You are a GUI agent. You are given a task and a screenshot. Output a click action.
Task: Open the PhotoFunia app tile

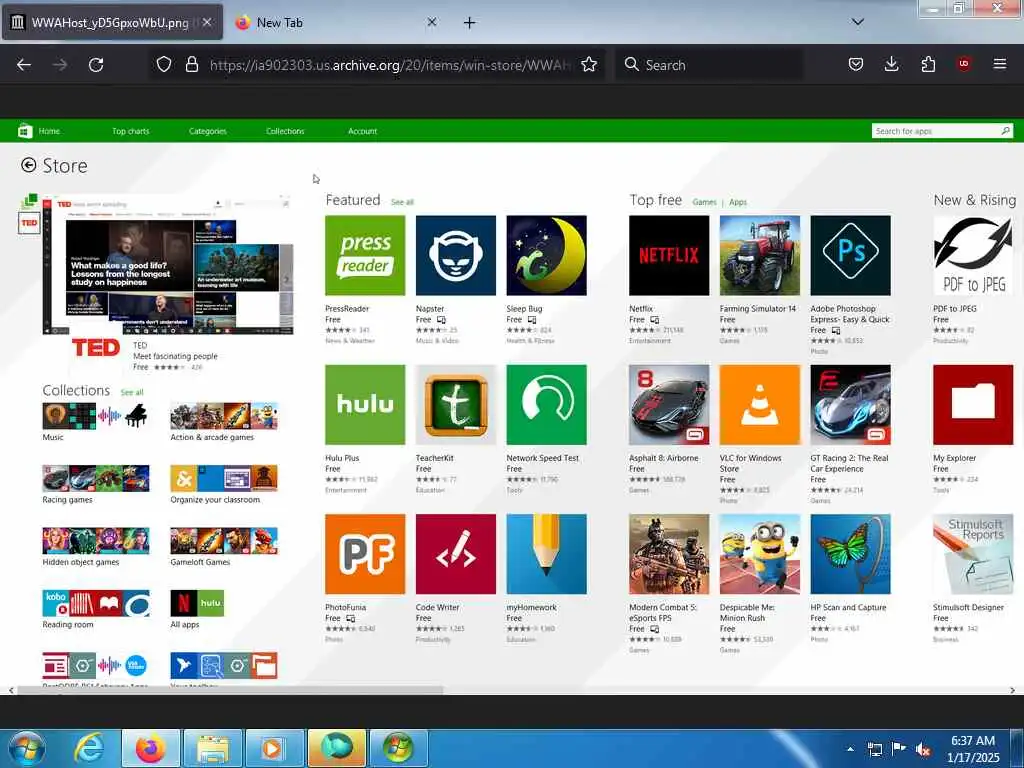[364, 554]
